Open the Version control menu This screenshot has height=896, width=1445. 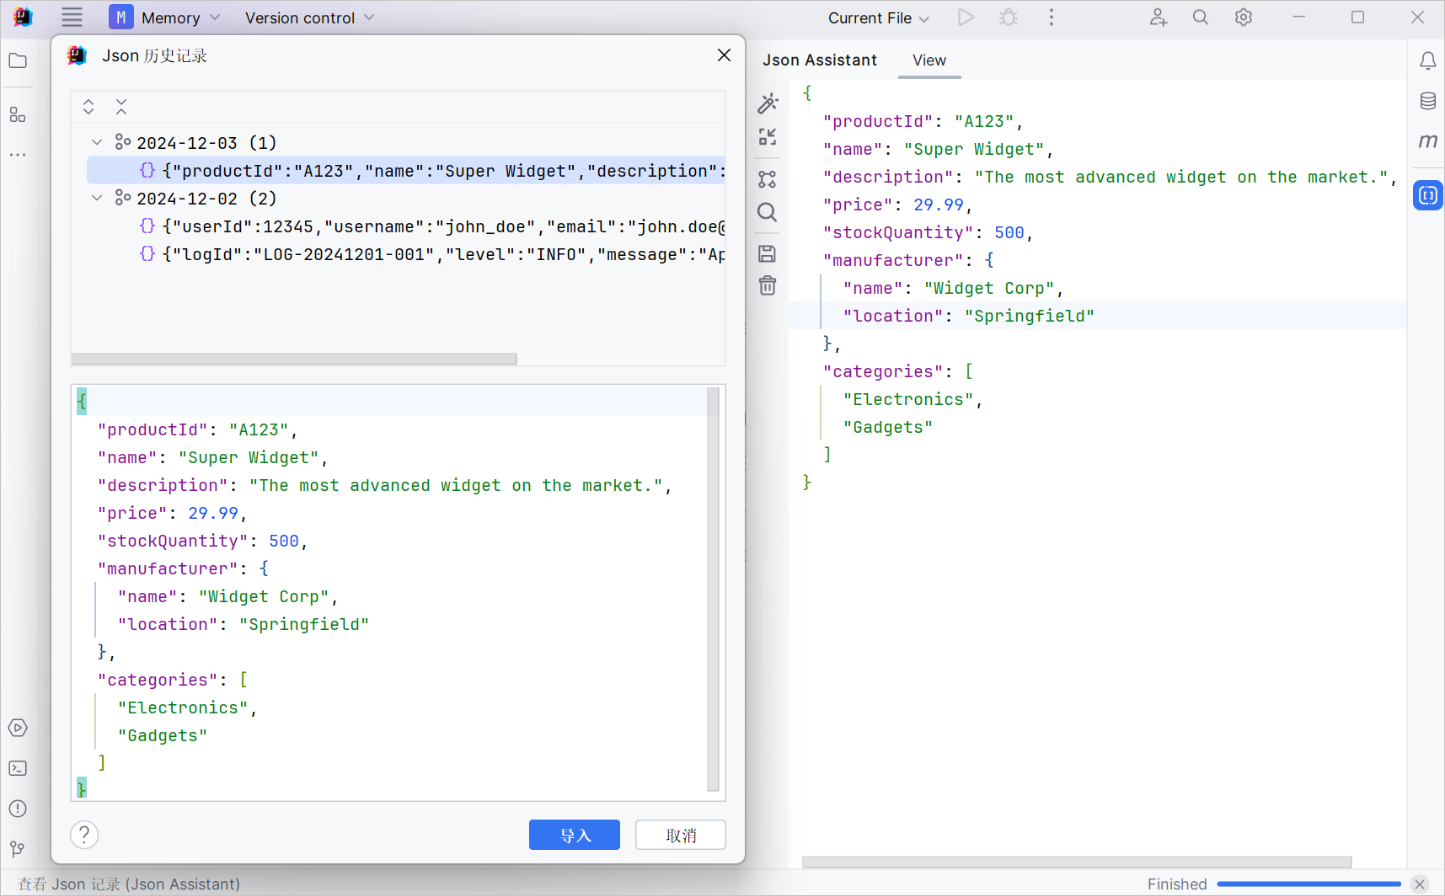[309, 18]
